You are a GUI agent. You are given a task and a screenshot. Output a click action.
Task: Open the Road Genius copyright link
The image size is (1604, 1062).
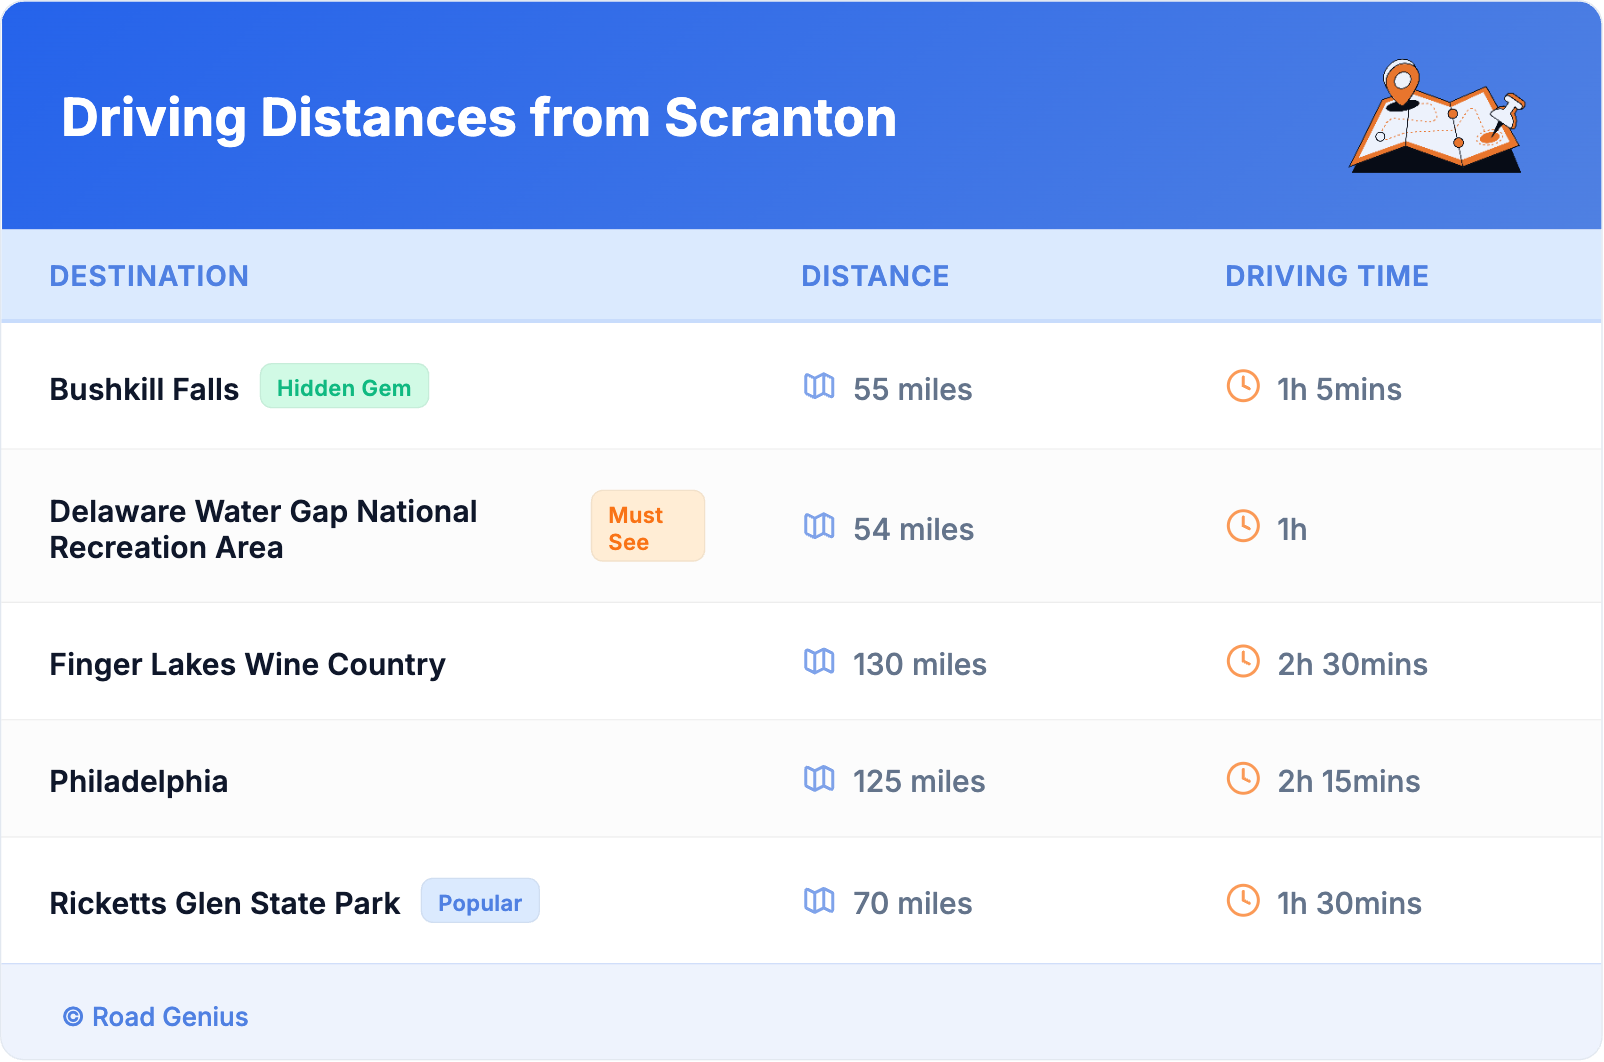click(156, 1017)
